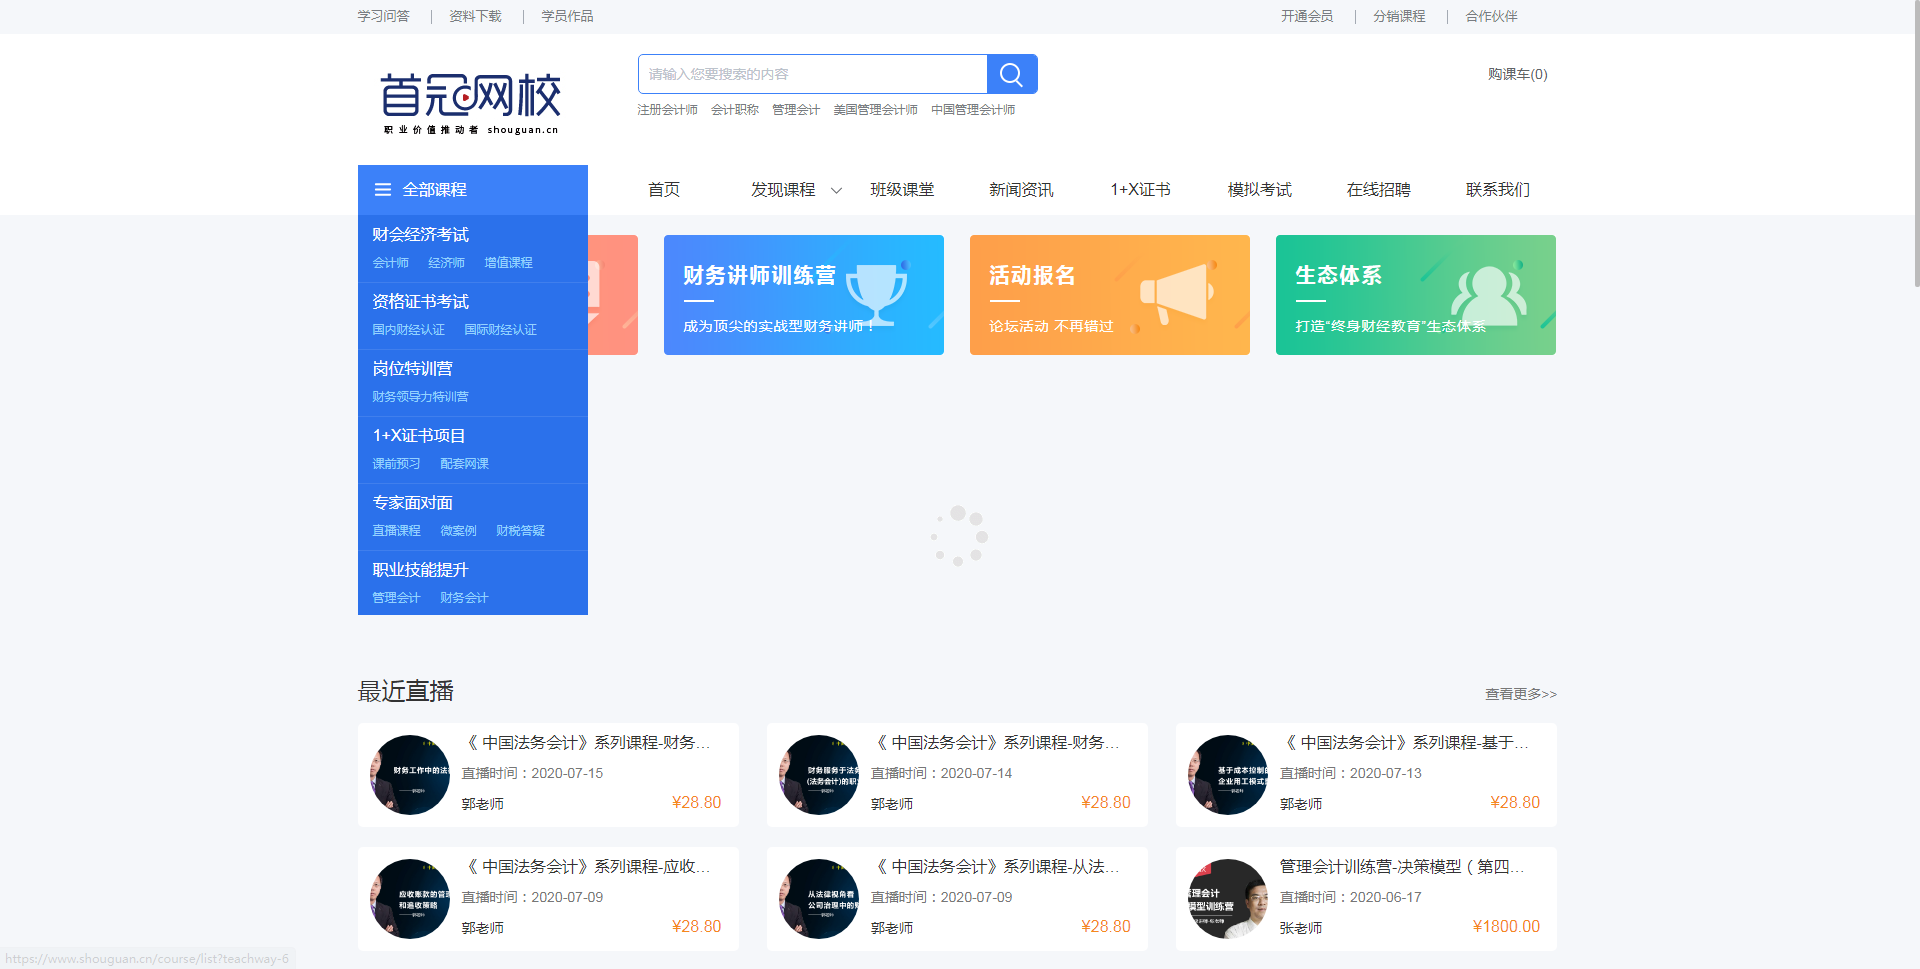Open the 全部课程 hamburger menu icon
The image size is (1920, 969).
[x=382, y=190]
